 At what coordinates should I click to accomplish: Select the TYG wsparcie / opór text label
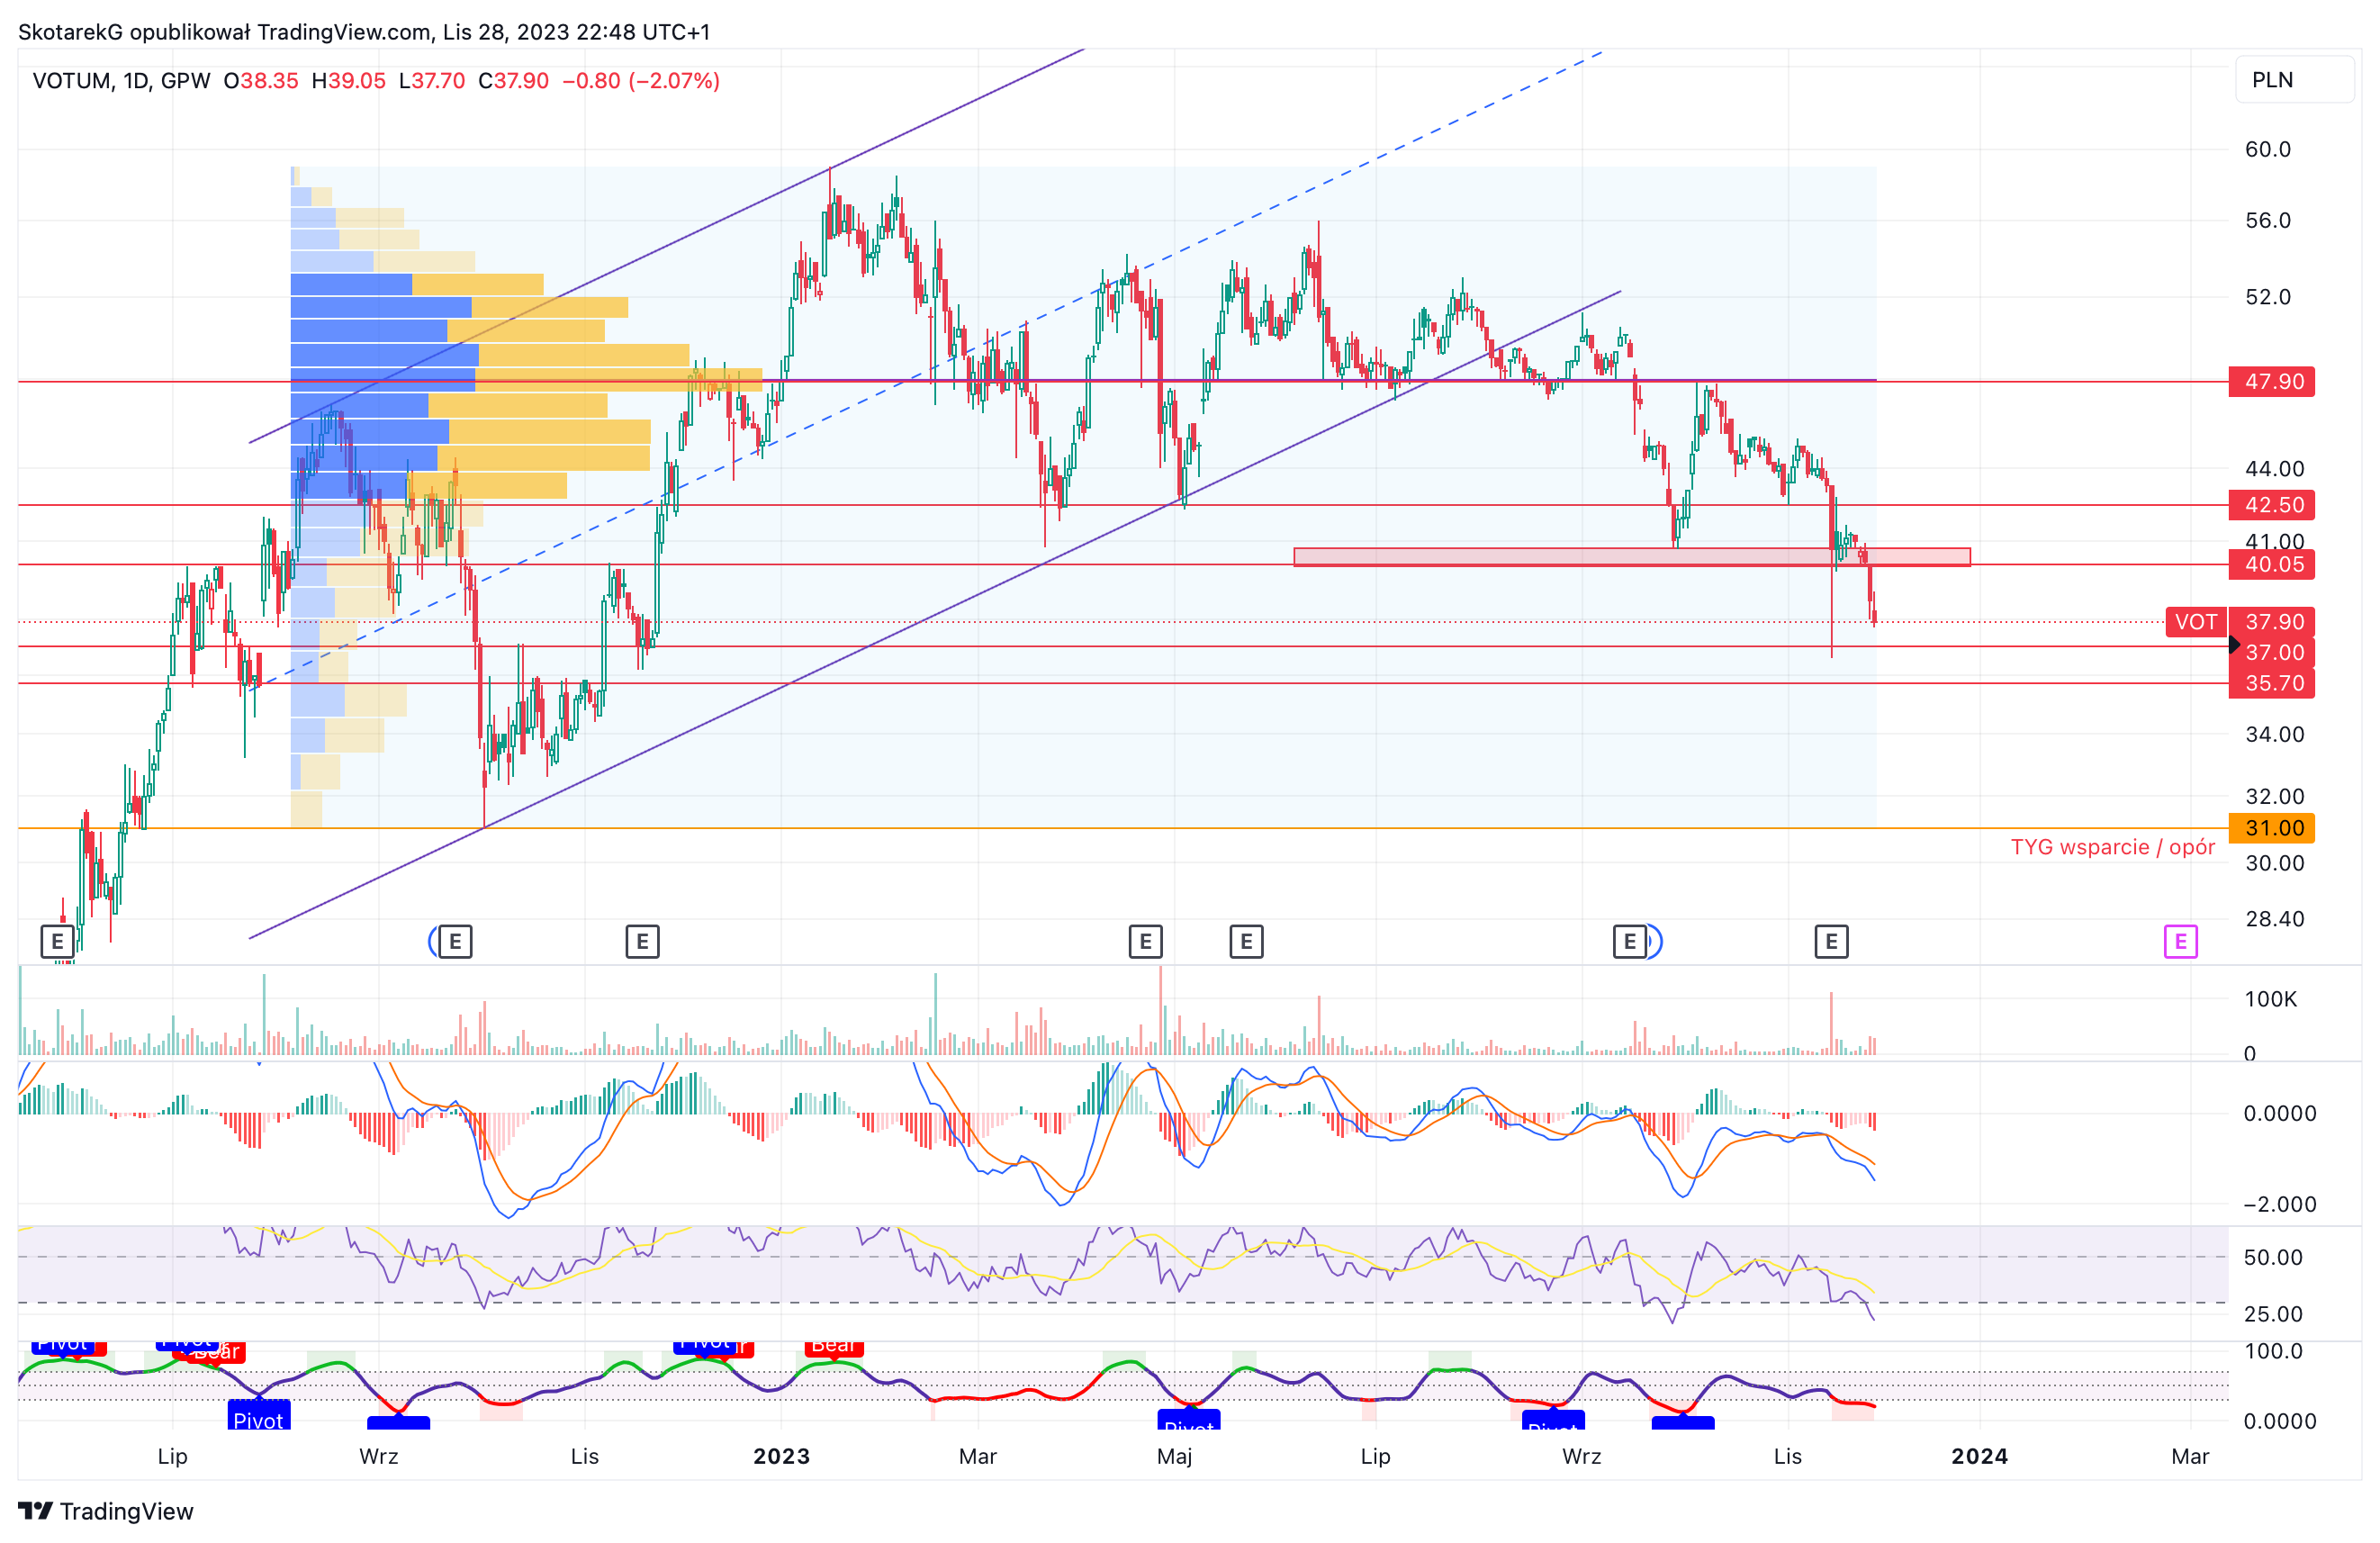[2112, 847]
